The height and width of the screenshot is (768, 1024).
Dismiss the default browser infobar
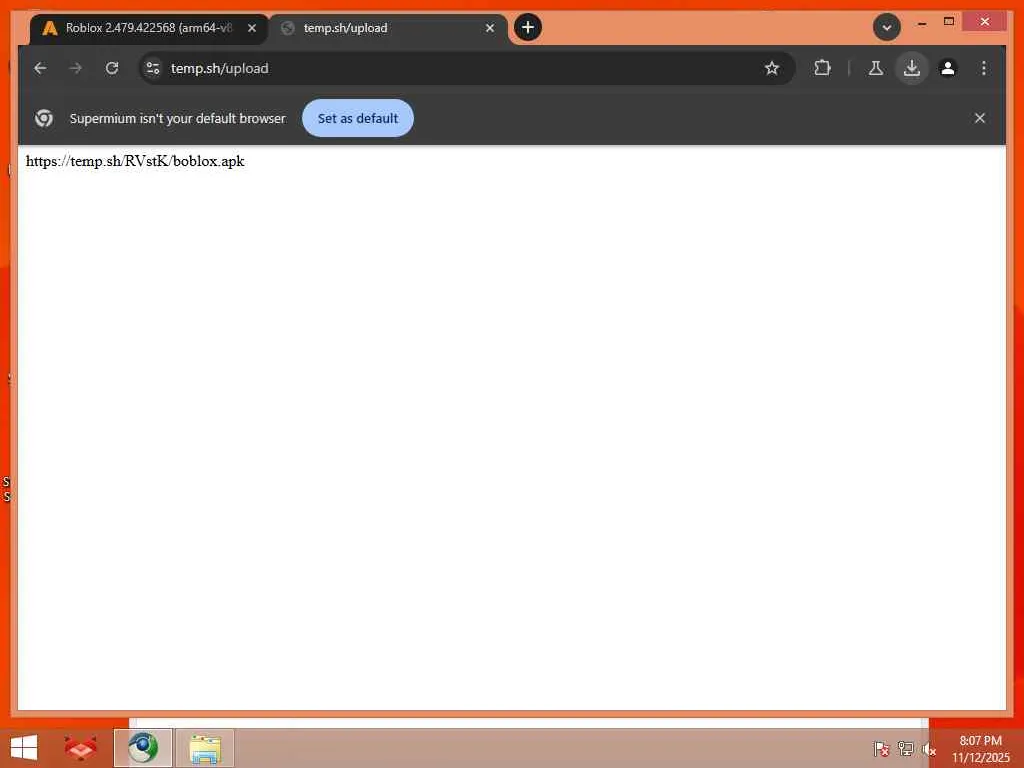[x=980, y=118]
